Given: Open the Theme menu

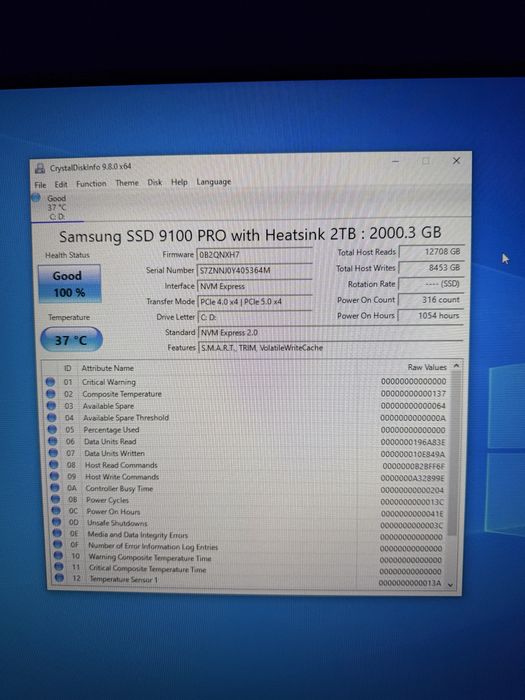Looking at the screenshot, I should coord(127,183).
